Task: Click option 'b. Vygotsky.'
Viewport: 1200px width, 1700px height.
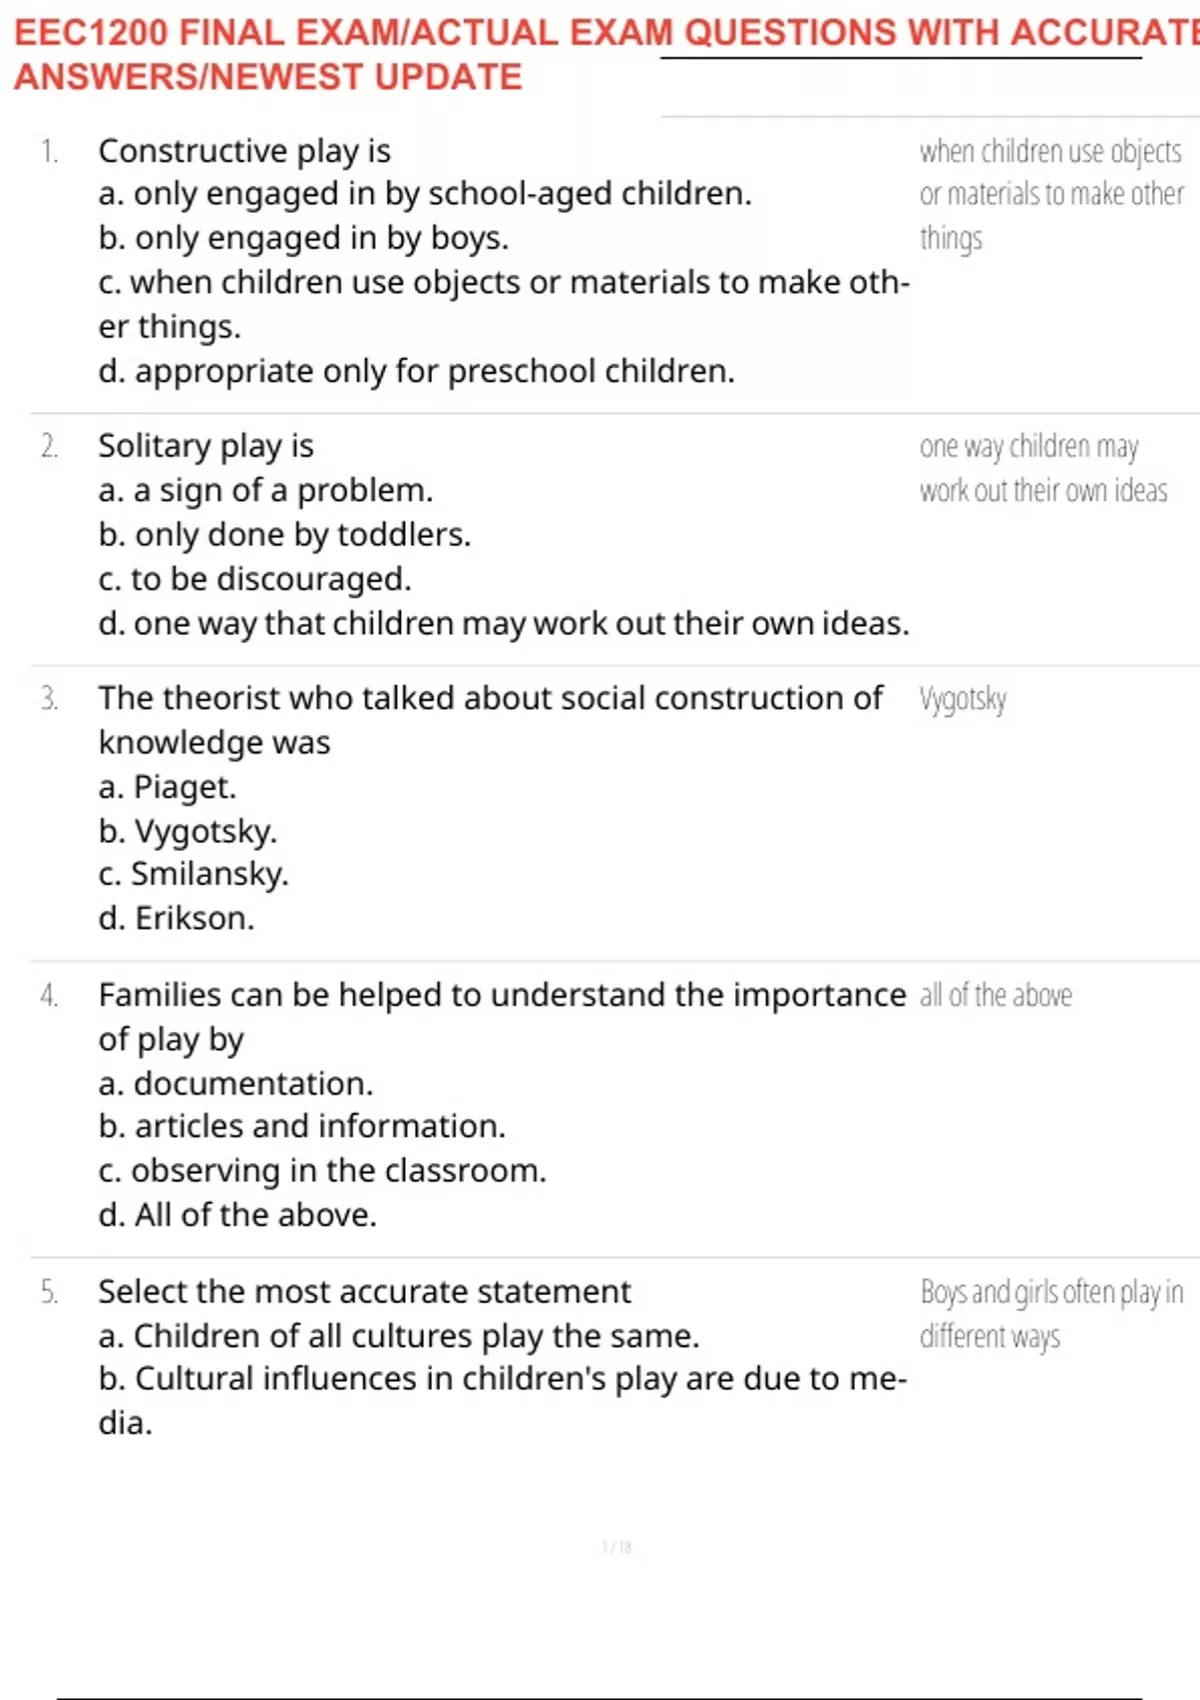Action: coord(188,831)
